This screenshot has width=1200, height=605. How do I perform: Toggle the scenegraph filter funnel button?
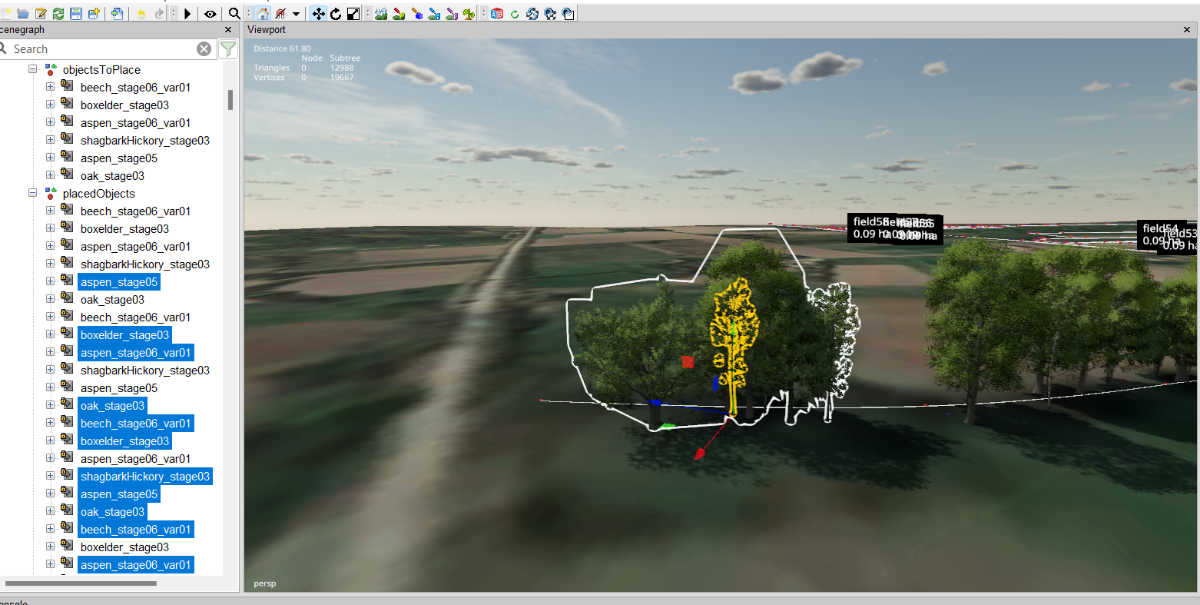click(x=228, y=49)
